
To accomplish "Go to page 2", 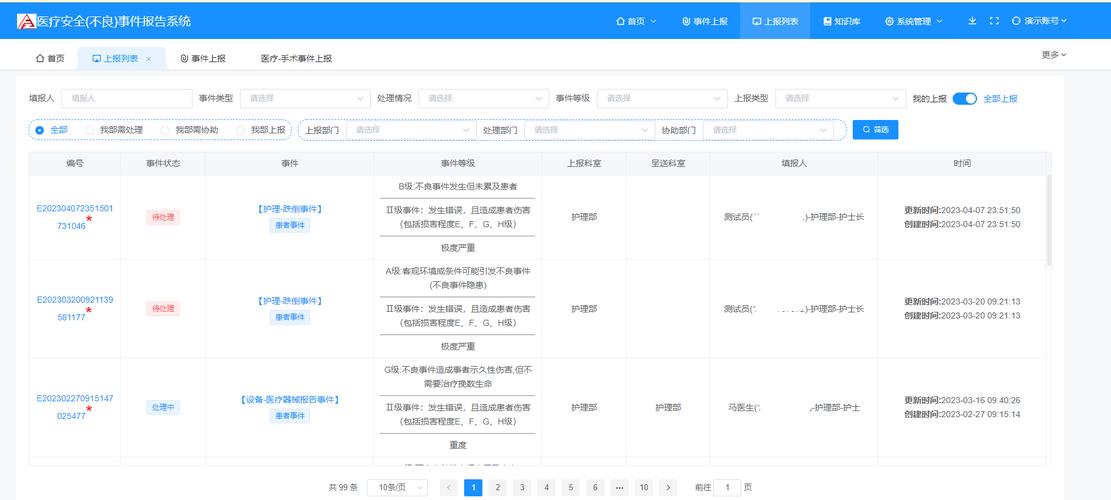I will coord(497,487).
